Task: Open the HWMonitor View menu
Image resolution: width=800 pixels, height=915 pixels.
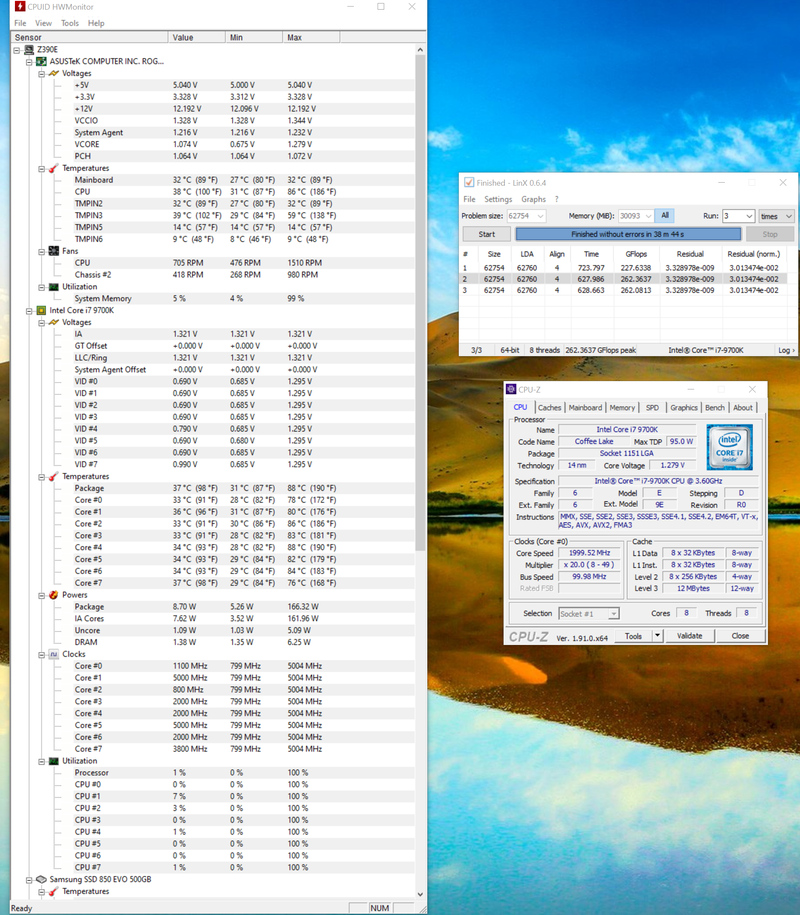Action: pyautogui.click(x=44, y=23)
